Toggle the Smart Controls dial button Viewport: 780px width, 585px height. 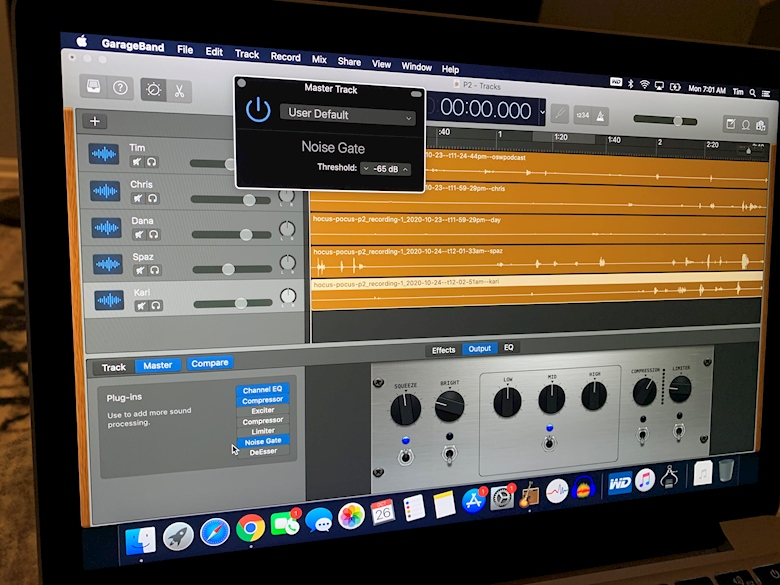(153, 90)
